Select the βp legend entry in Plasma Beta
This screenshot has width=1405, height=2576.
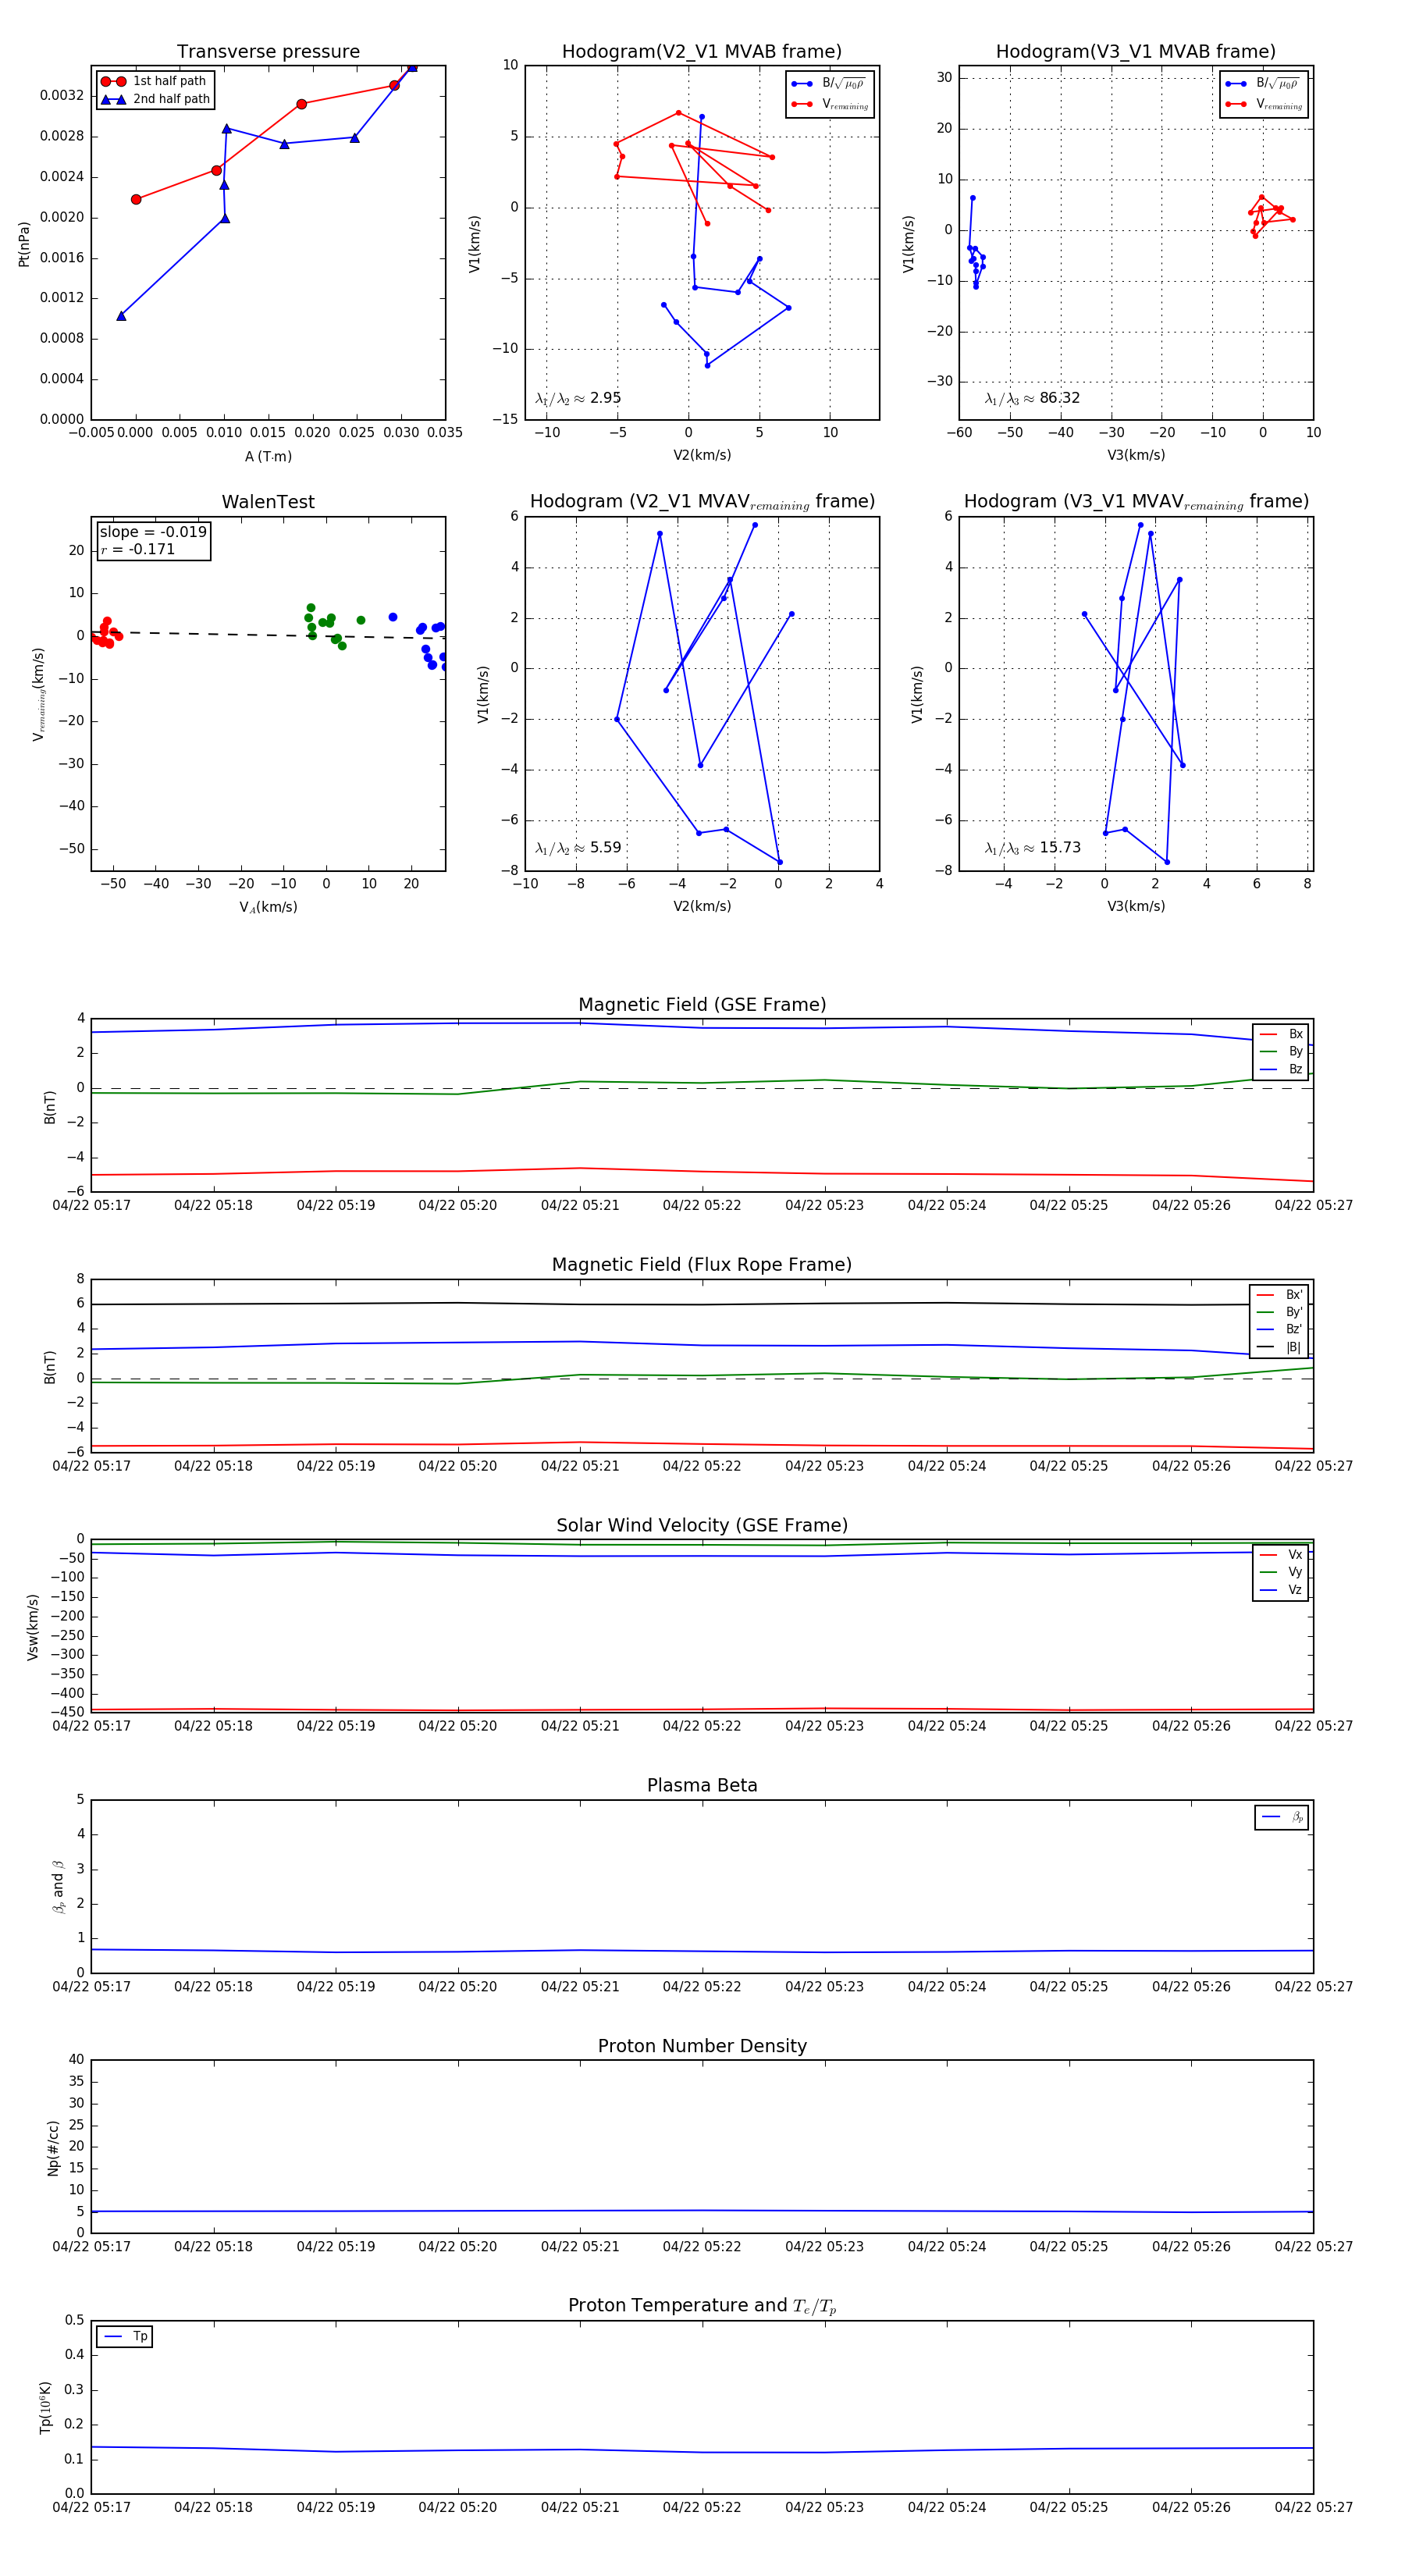point(1282,1817)
